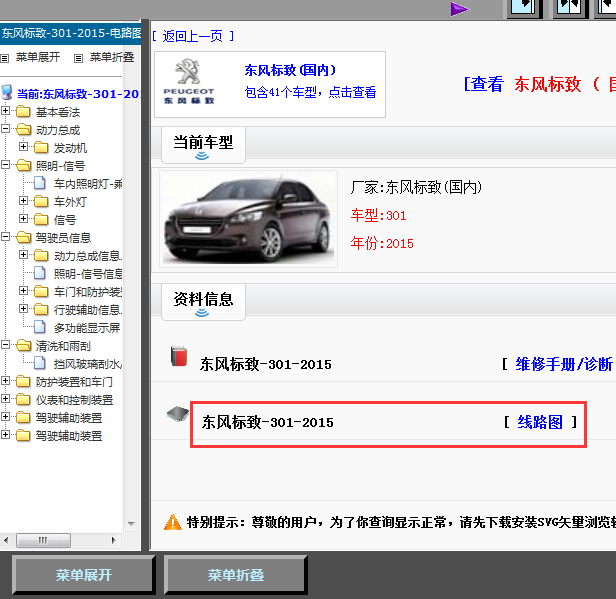Expand the 防护装置和车门 tree node
The height and width of the screenshot is (599, 616).
click(x=6, y=381)
